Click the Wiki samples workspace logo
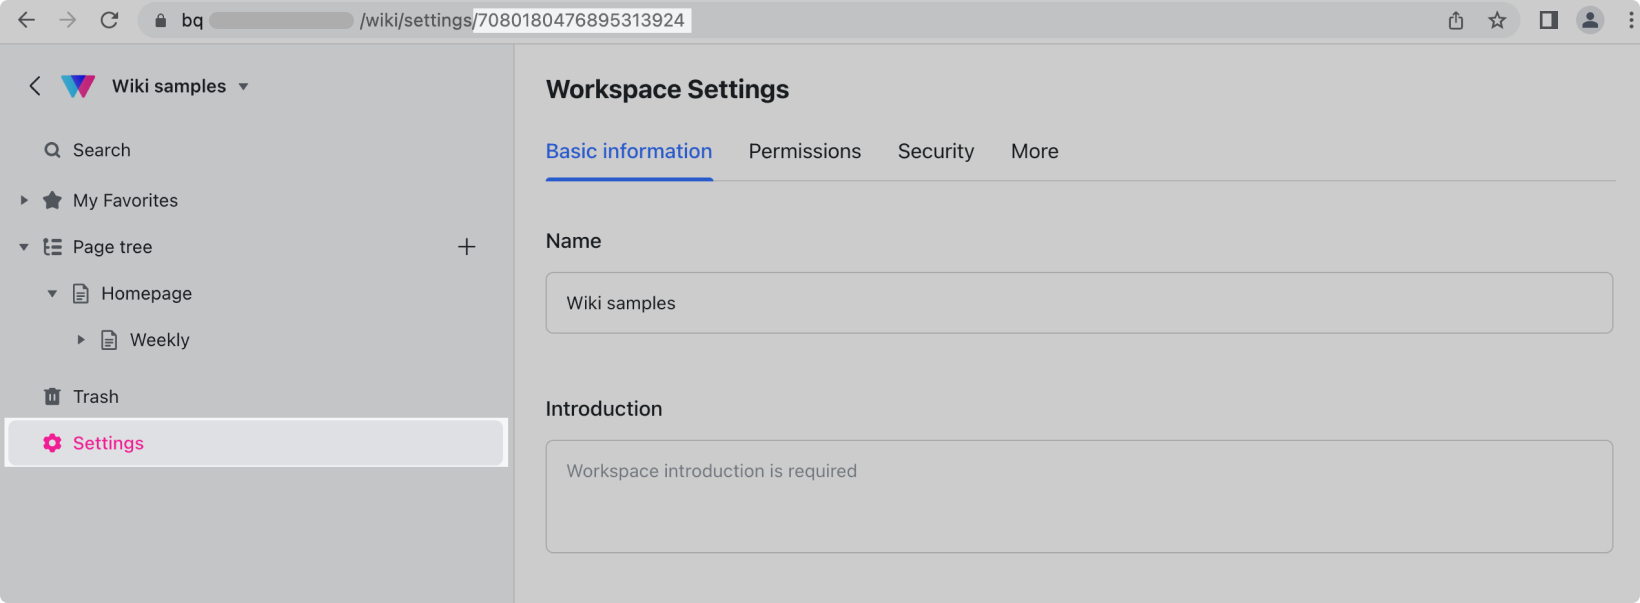Viewport: 1640px width, 603px height. coord(78,86)
